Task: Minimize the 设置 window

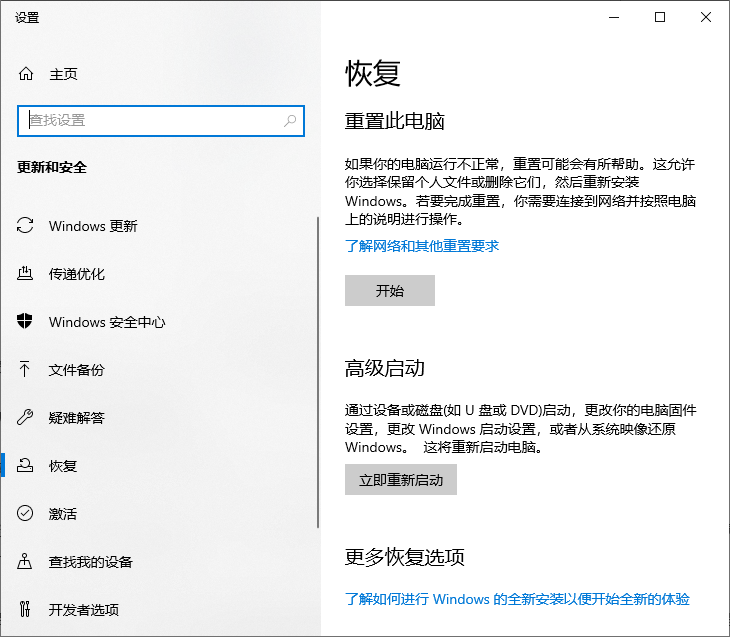Action: pyautogui.click(x=613, y=17)
